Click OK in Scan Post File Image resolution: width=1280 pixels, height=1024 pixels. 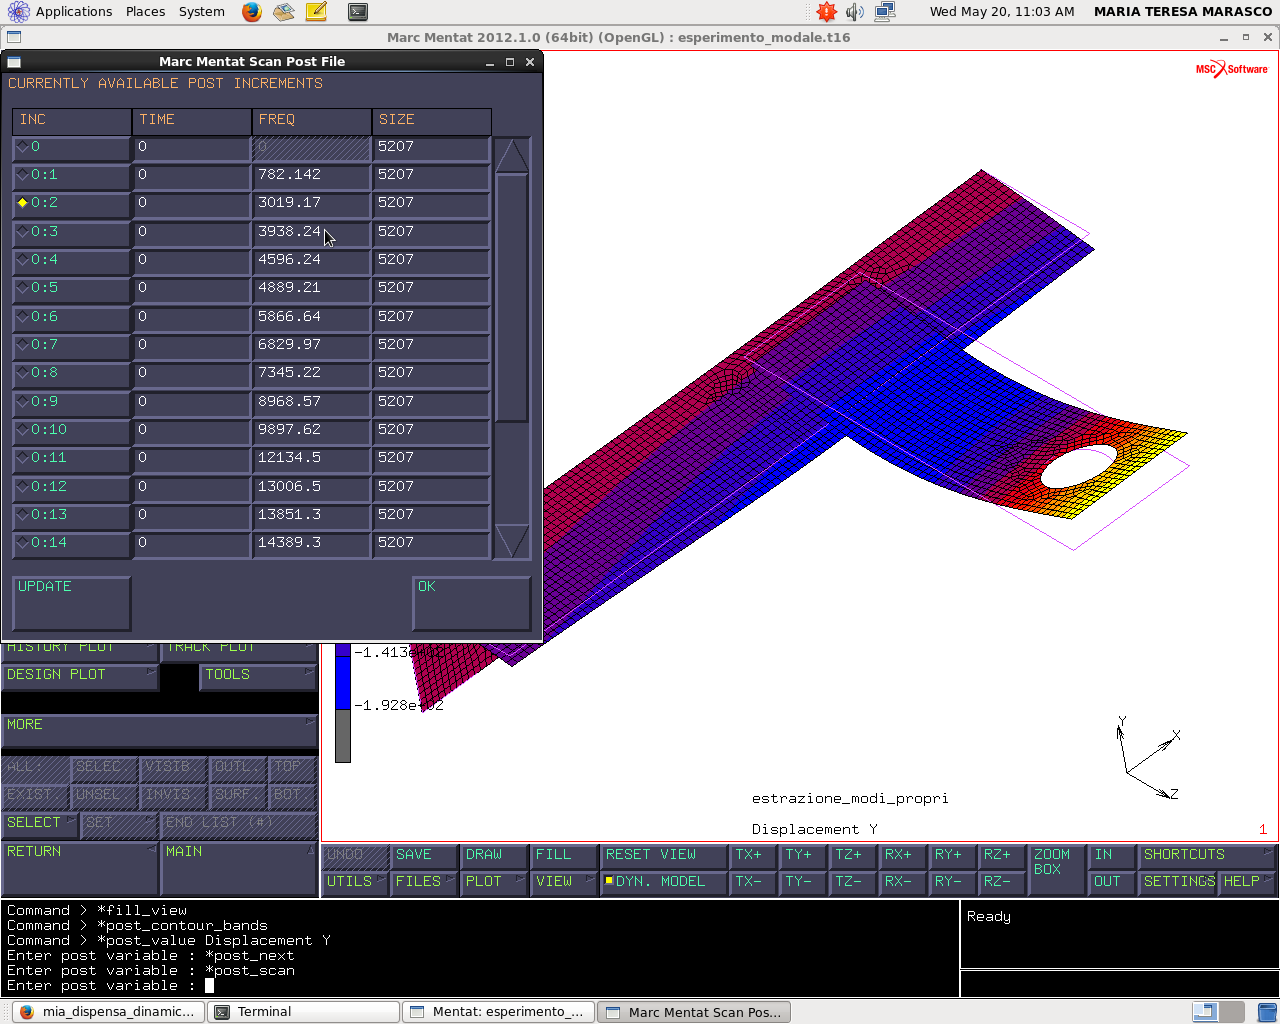click(x=471, y=603)
